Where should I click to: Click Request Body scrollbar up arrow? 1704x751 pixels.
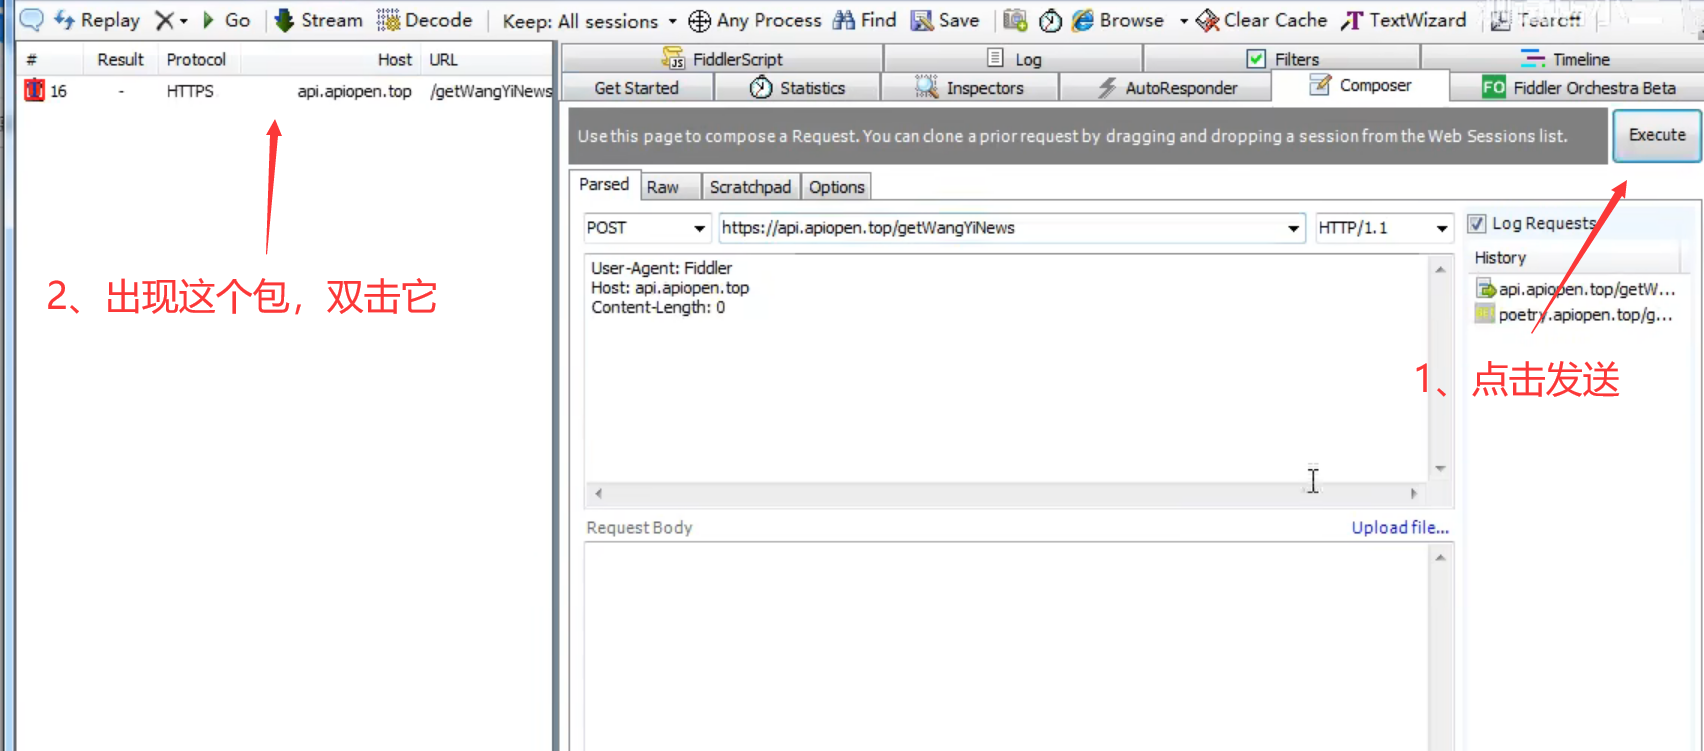pos(1441,557)
